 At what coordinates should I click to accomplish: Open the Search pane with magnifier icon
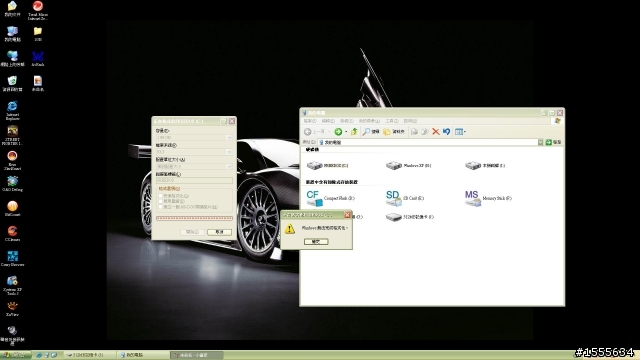tap(371, 131)
